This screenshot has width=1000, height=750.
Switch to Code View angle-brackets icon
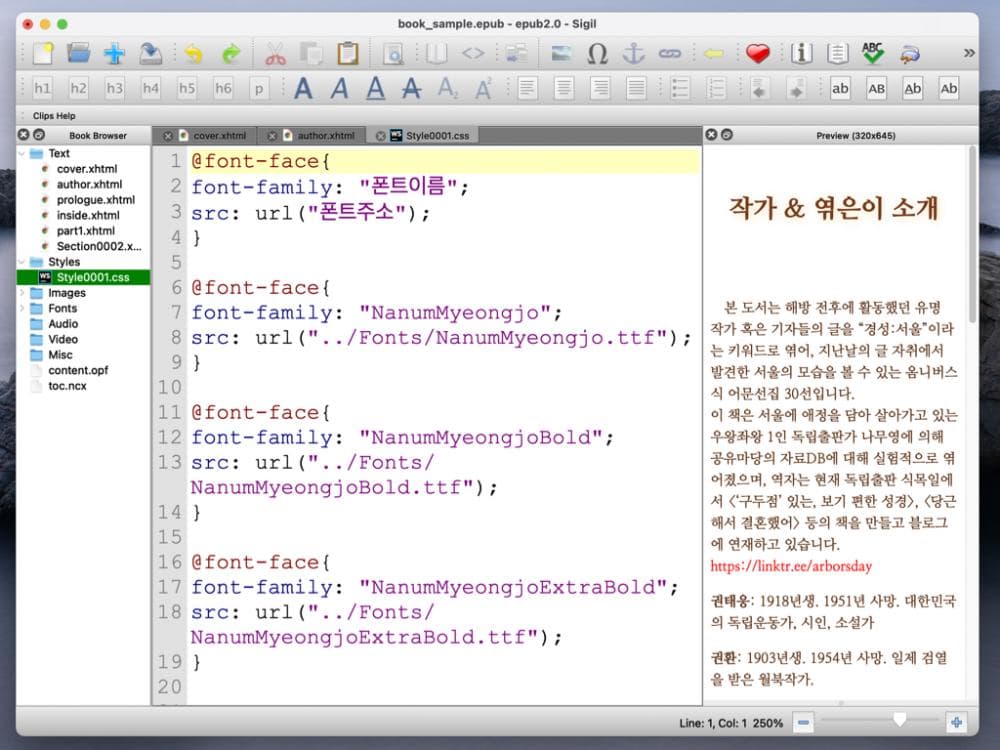coord(473,54)
